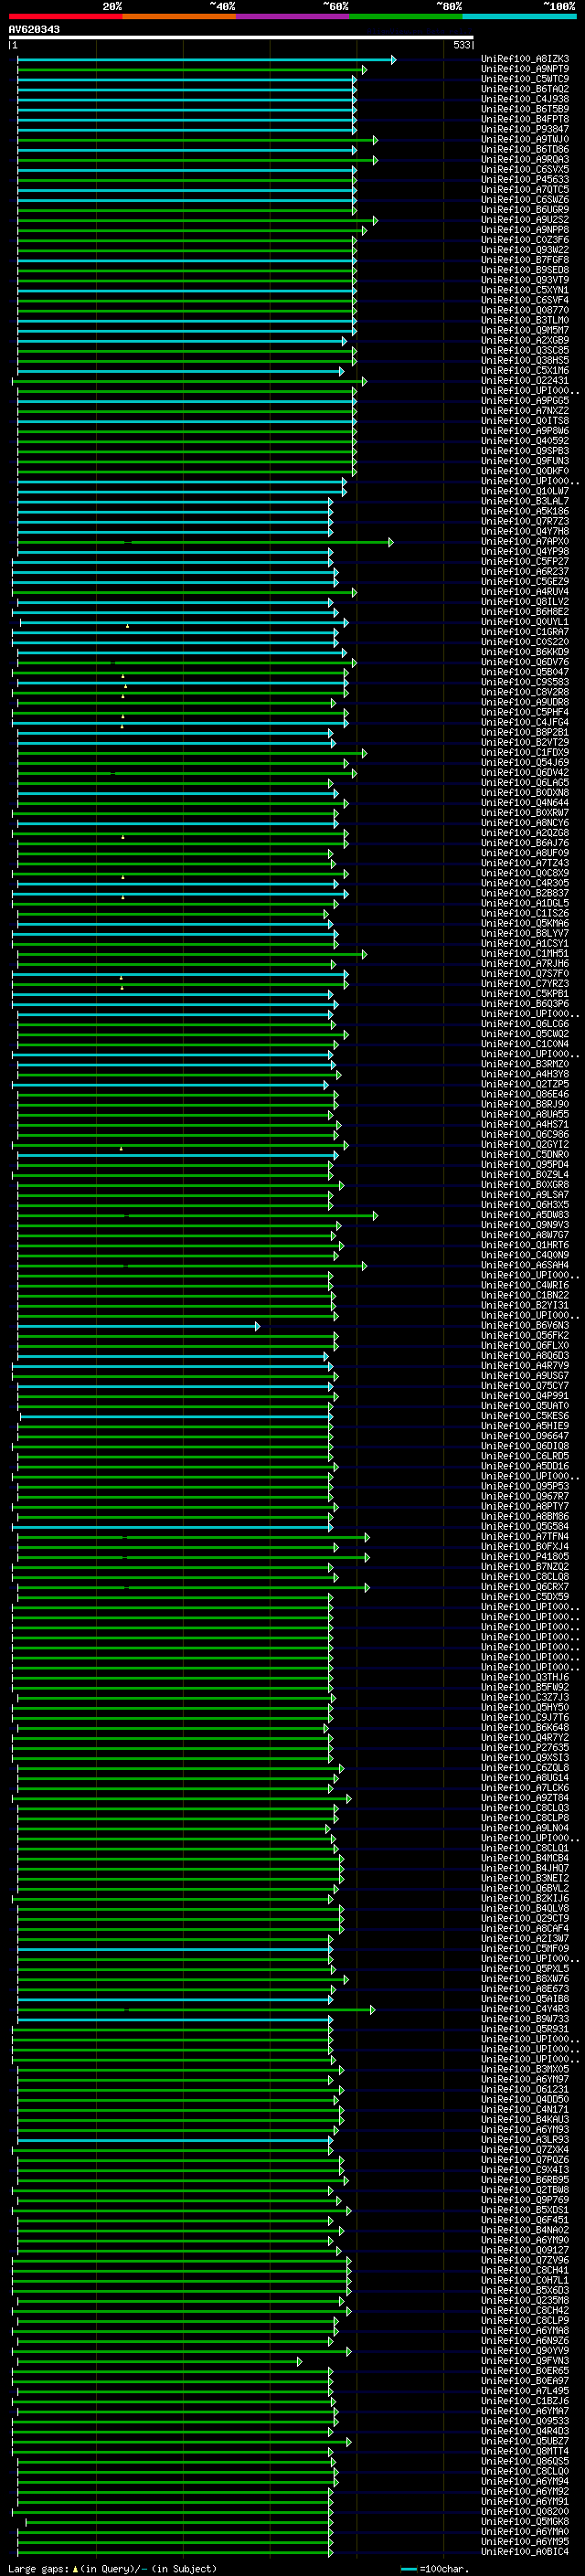Open hit UniRef100_A8IZK3
The image size is (585, 2576).
[525, 59]
